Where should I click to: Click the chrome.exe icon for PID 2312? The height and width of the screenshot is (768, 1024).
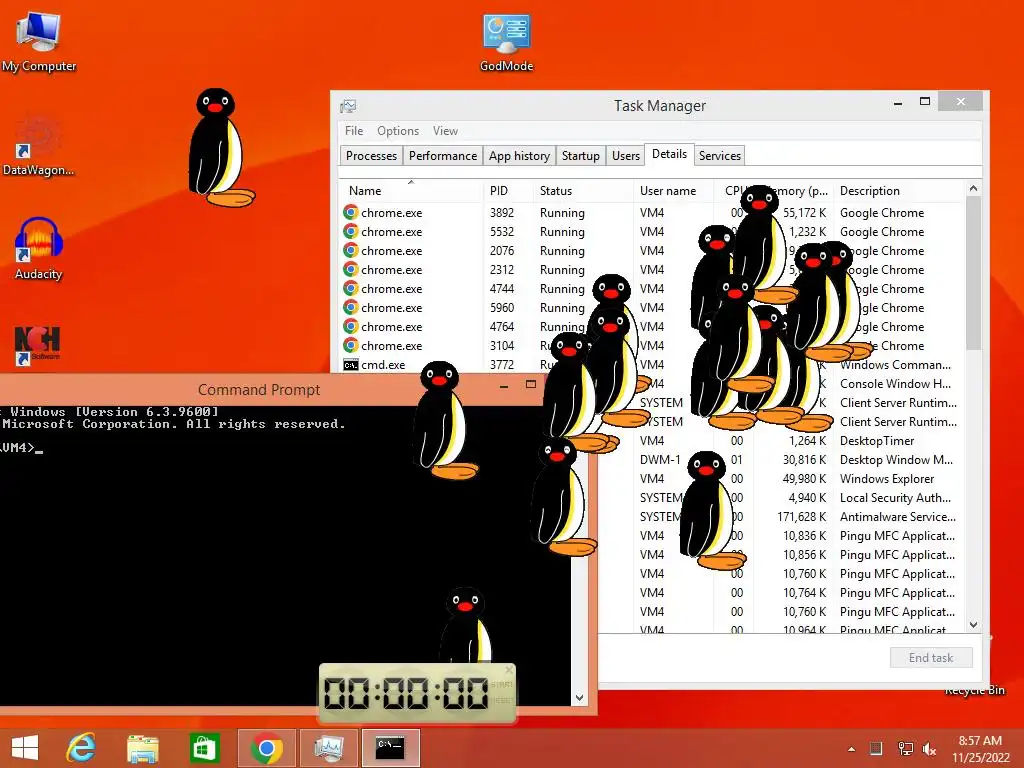[x=351, y=269]
